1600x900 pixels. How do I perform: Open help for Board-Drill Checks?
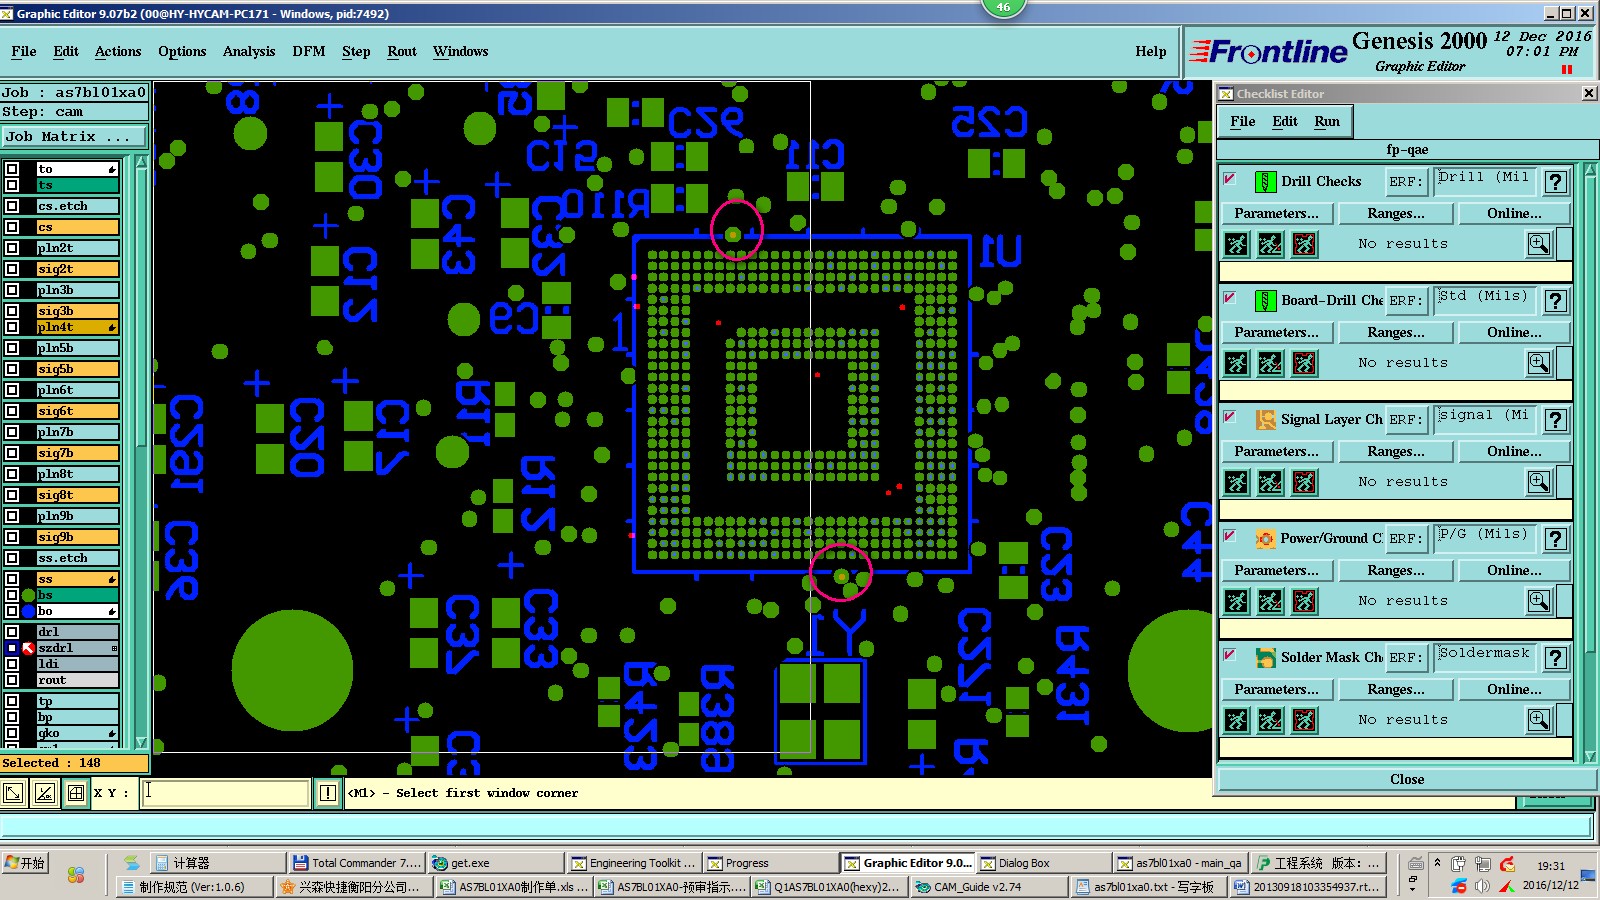point(1555,301)
